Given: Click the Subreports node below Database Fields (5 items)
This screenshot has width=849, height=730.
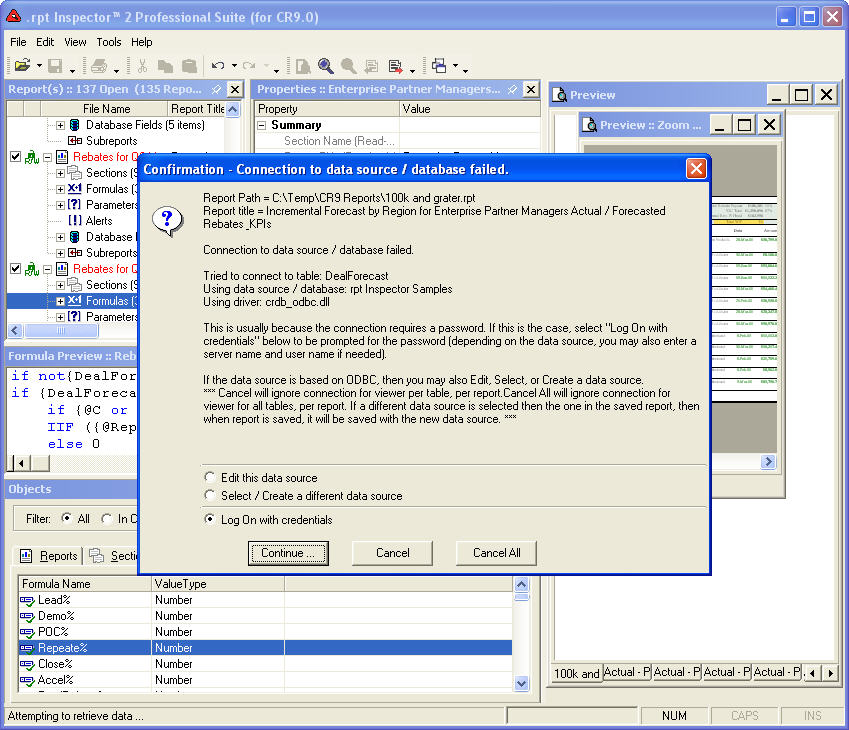Looking at the screenshot, I should 112,141.
